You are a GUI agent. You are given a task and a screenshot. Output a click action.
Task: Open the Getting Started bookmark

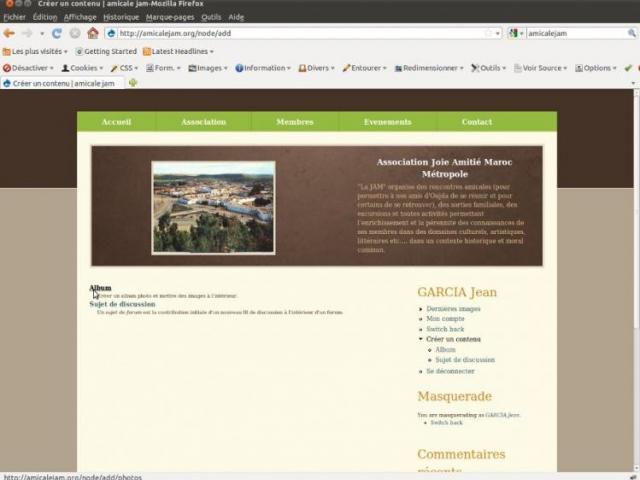106,51
